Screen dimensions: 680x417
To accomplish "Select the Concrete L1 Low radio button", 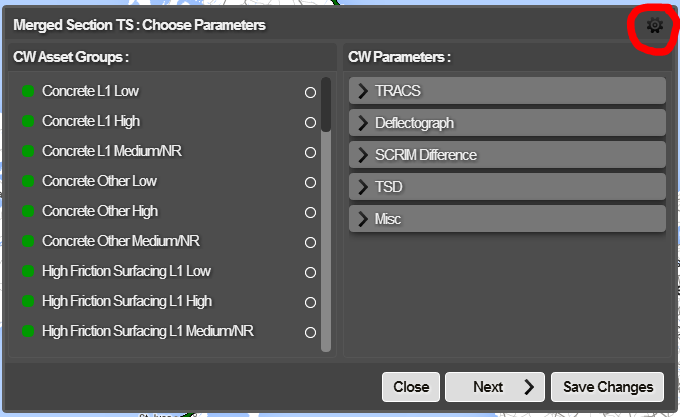I will pos(310,93).
